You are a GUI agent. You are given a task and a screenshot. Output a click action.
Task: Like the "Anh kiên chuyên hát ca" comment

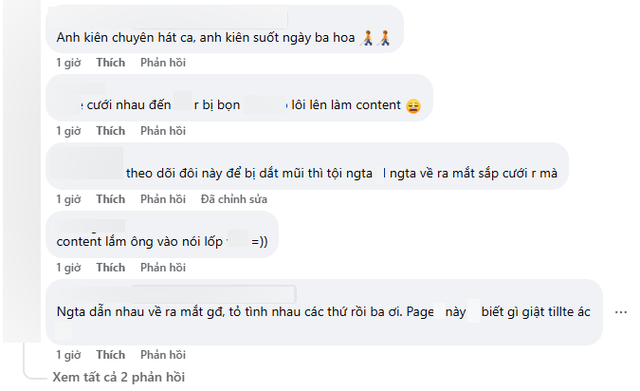(x=111, y=62)
